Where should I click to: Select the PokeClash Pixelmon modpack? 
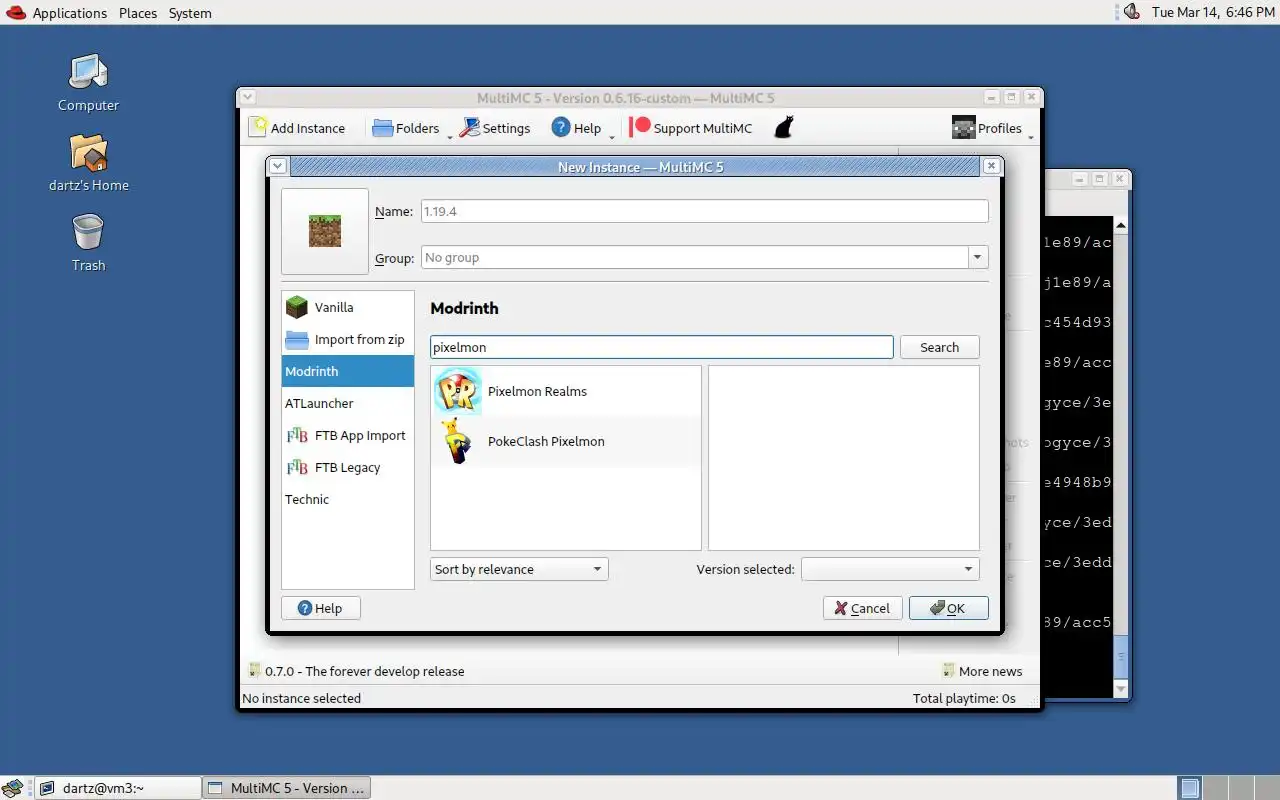click(x=566, y=441)
